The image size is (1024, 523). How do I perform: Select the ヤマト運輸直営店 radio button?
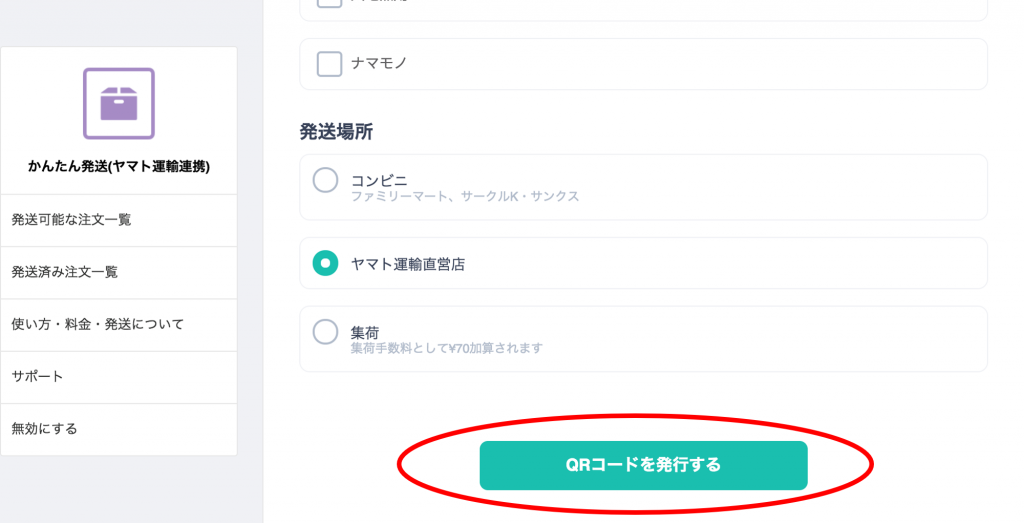click(325, 263)
